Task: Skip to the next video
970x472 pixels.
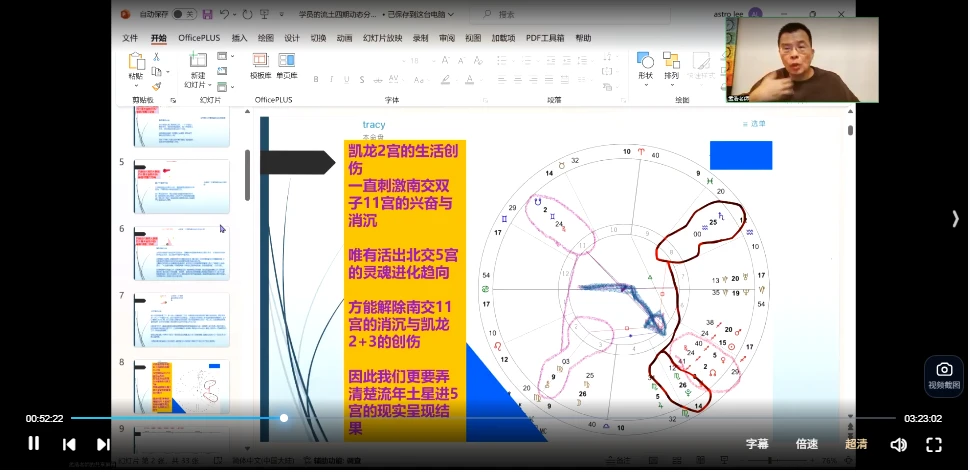Action: (103, 444)
